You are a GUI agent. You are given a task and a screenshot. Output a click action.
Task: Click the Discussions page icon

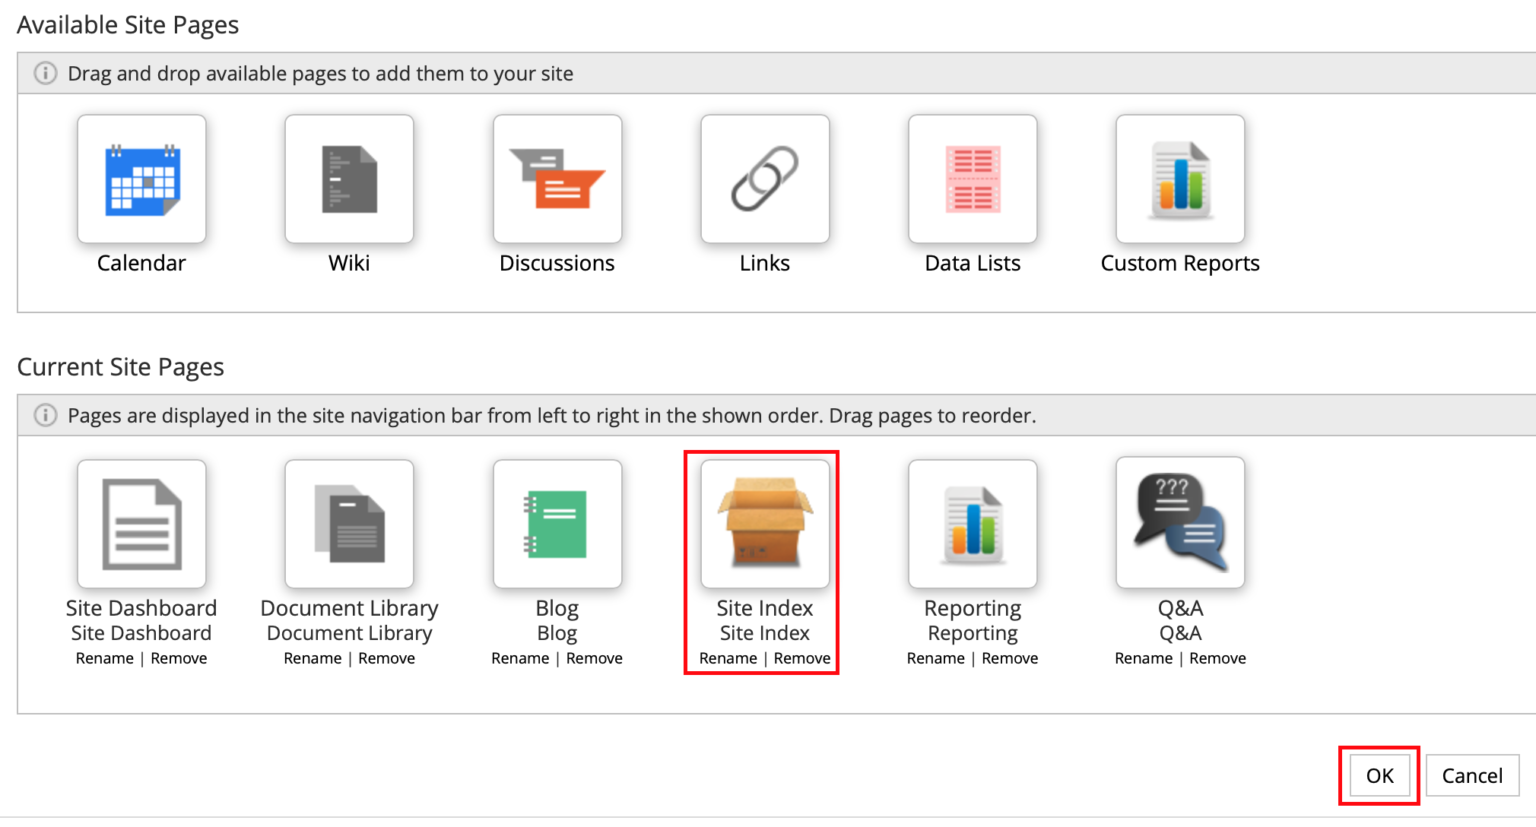557,179
